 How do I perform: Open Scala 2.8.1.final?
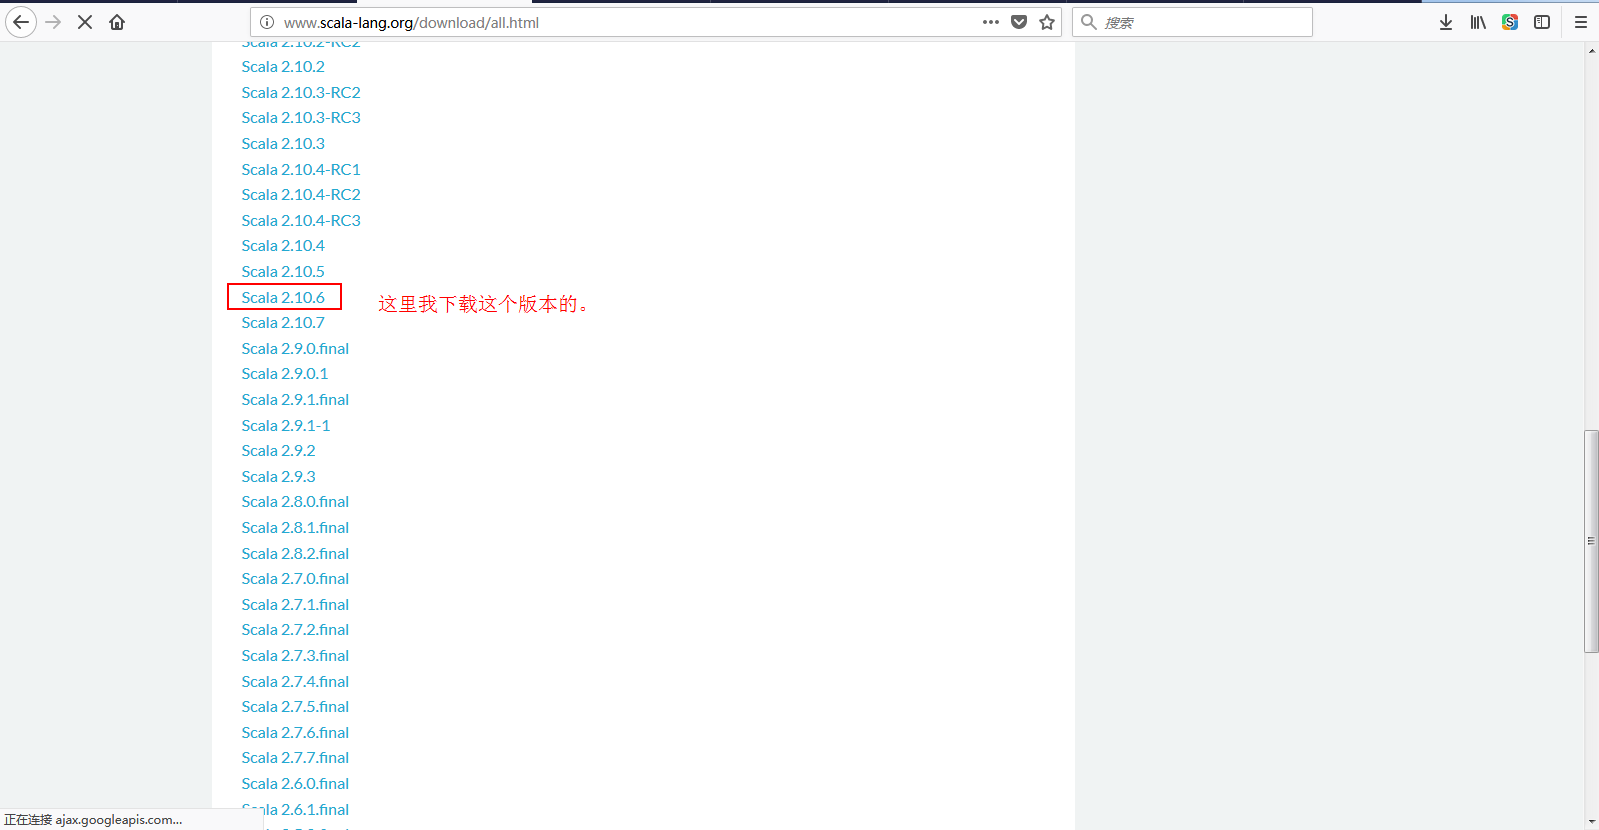pyautogui.click(x=295, y=528)
